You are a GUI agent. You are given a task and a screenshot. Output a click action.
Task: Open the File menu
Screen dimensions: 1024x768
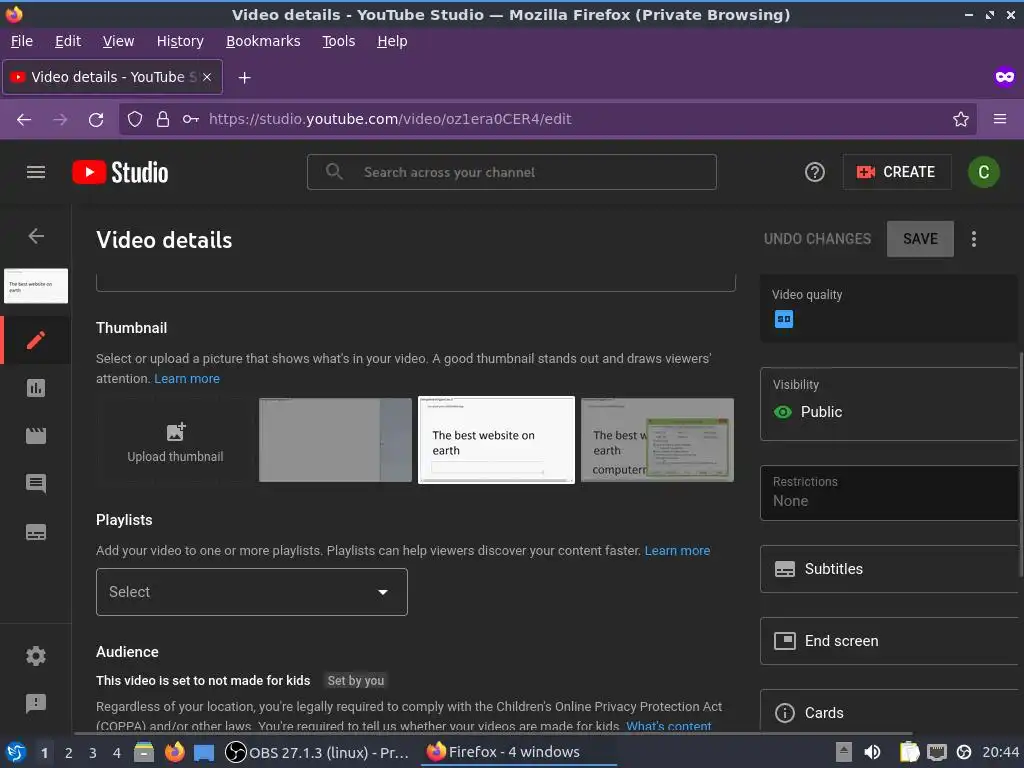(x=22, y=41)
